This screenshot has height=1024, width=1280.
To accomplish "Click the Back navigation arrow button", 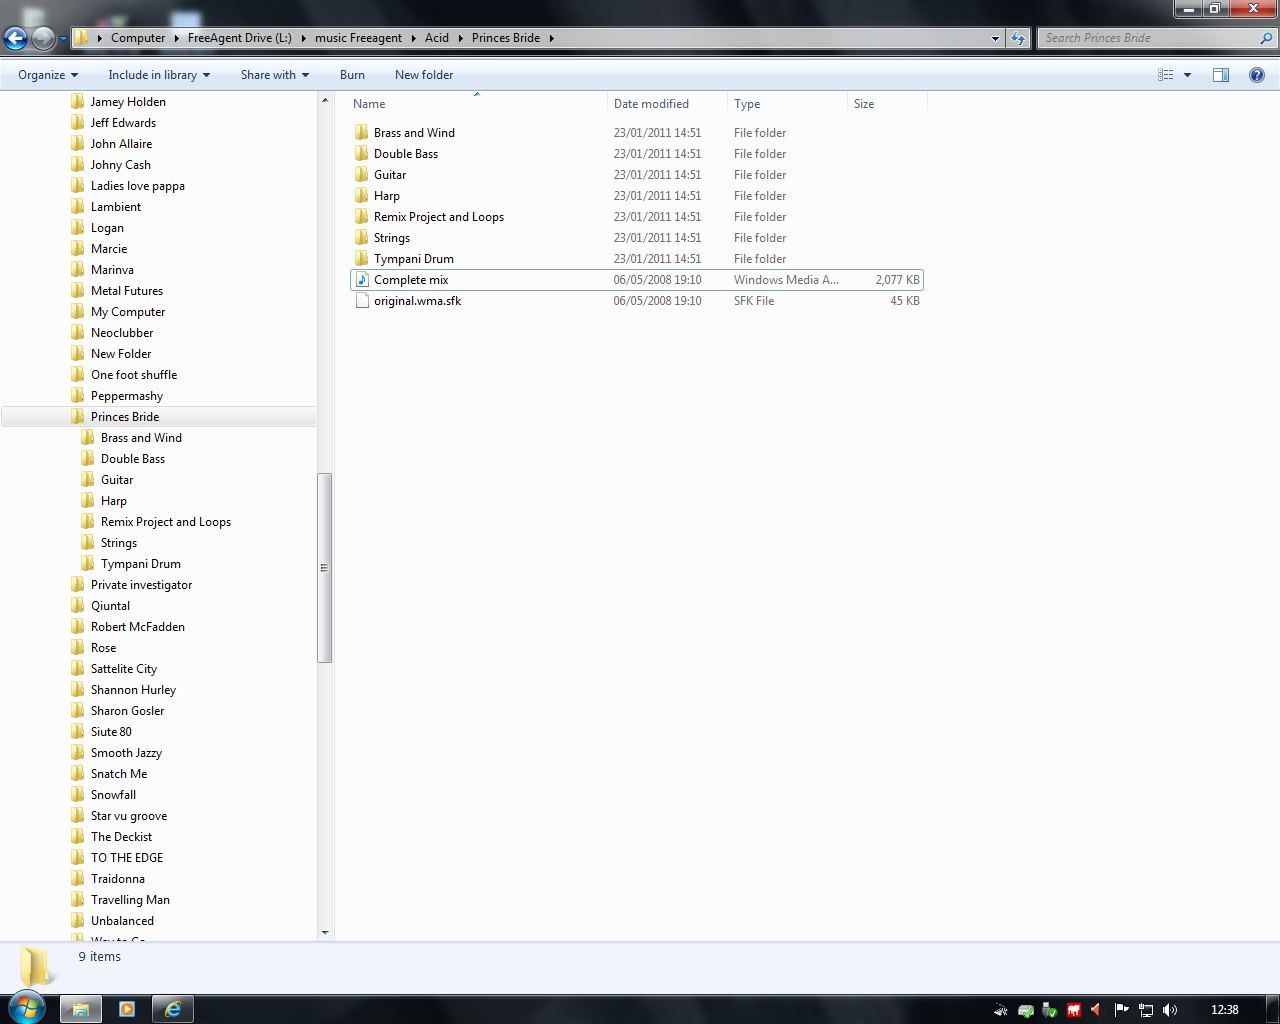I will point(16,39).
